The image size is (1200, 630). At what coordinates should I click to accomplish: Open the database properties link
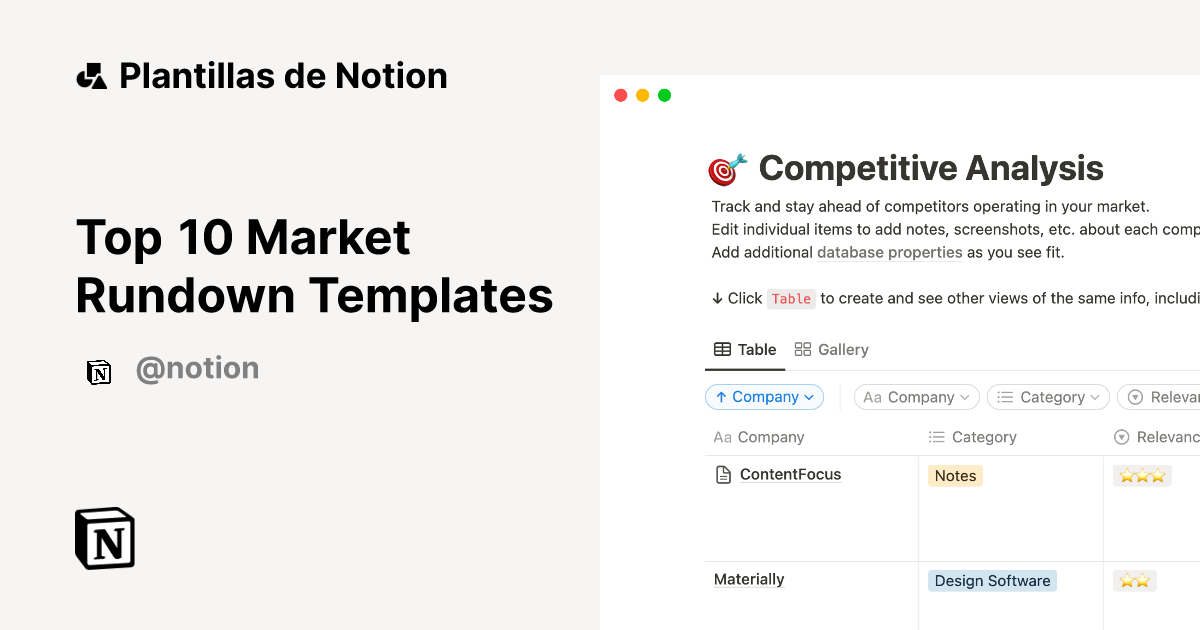889,252
